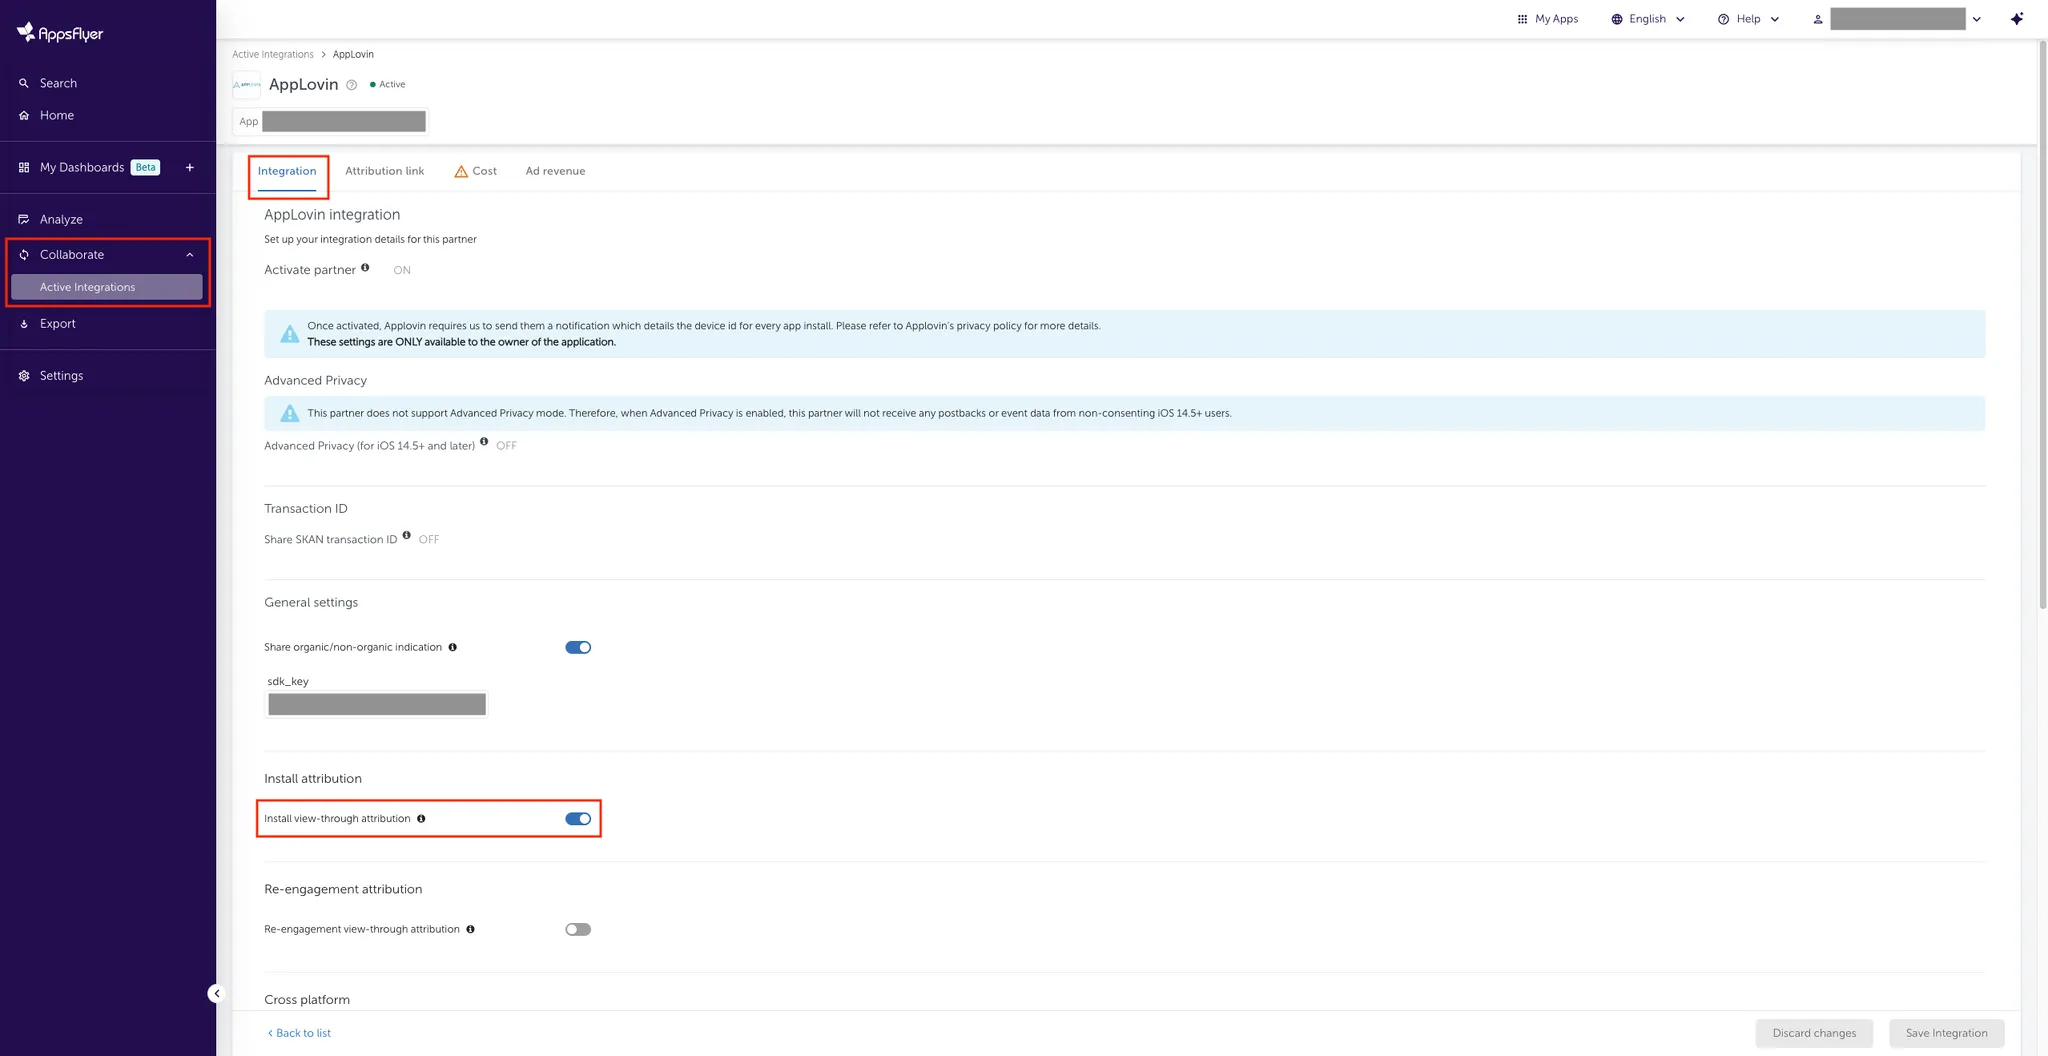Click info icon for Share organic/non-organic indication
Image resolution: width=2048 pixels, height=1056 pixels.
452,647
